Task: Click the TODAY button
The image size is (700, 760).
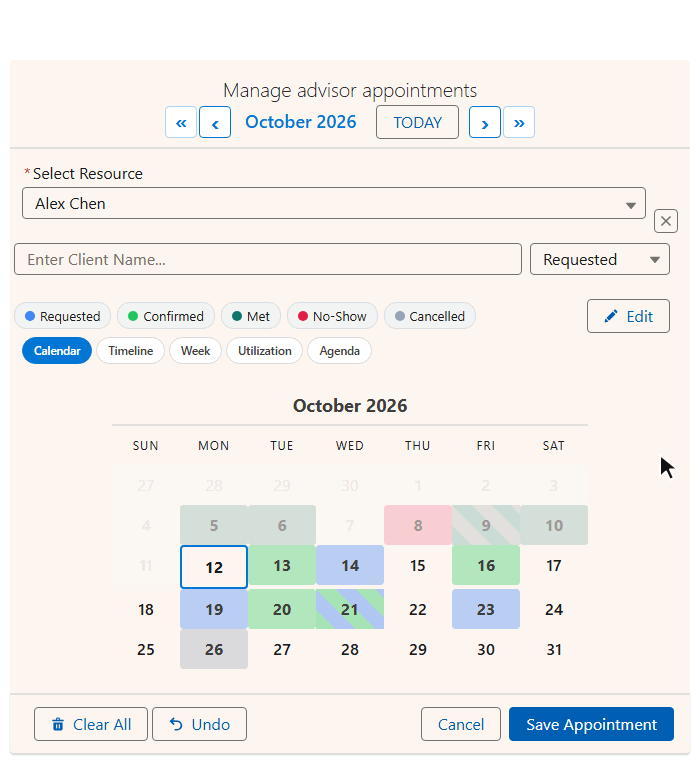Action: (417, 122)
